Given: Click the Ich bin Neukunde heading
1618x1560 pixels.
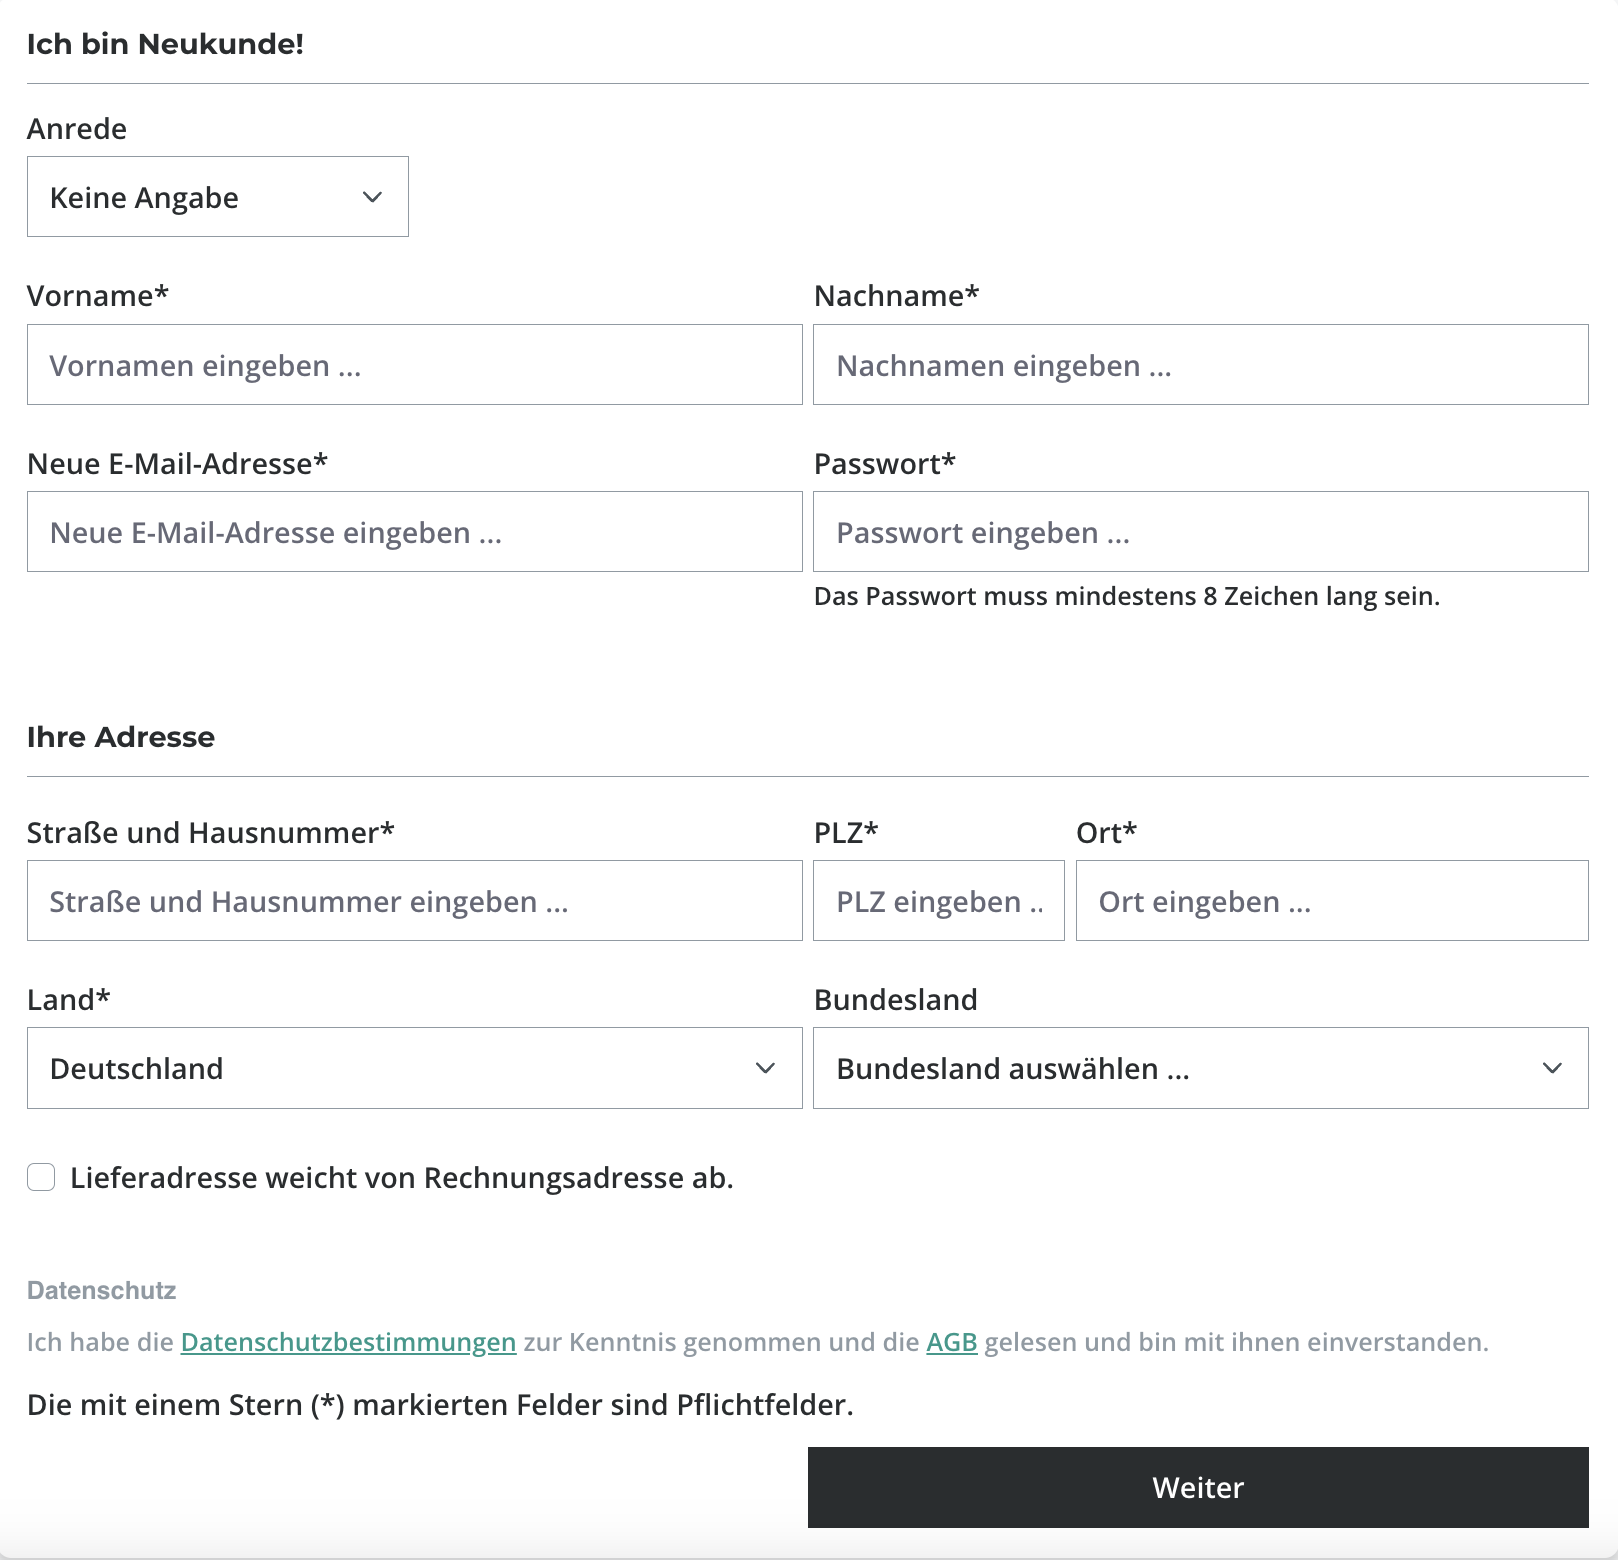Looking at the screenshot, I should [x=165, y=44].
